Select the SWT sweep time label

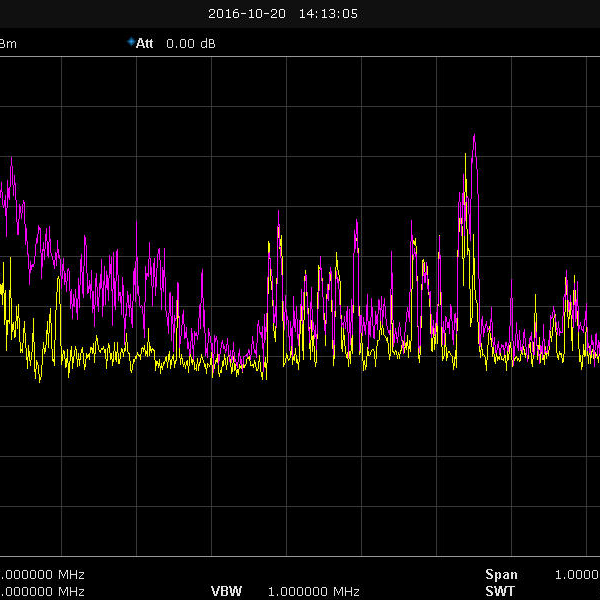coord(499,591)
